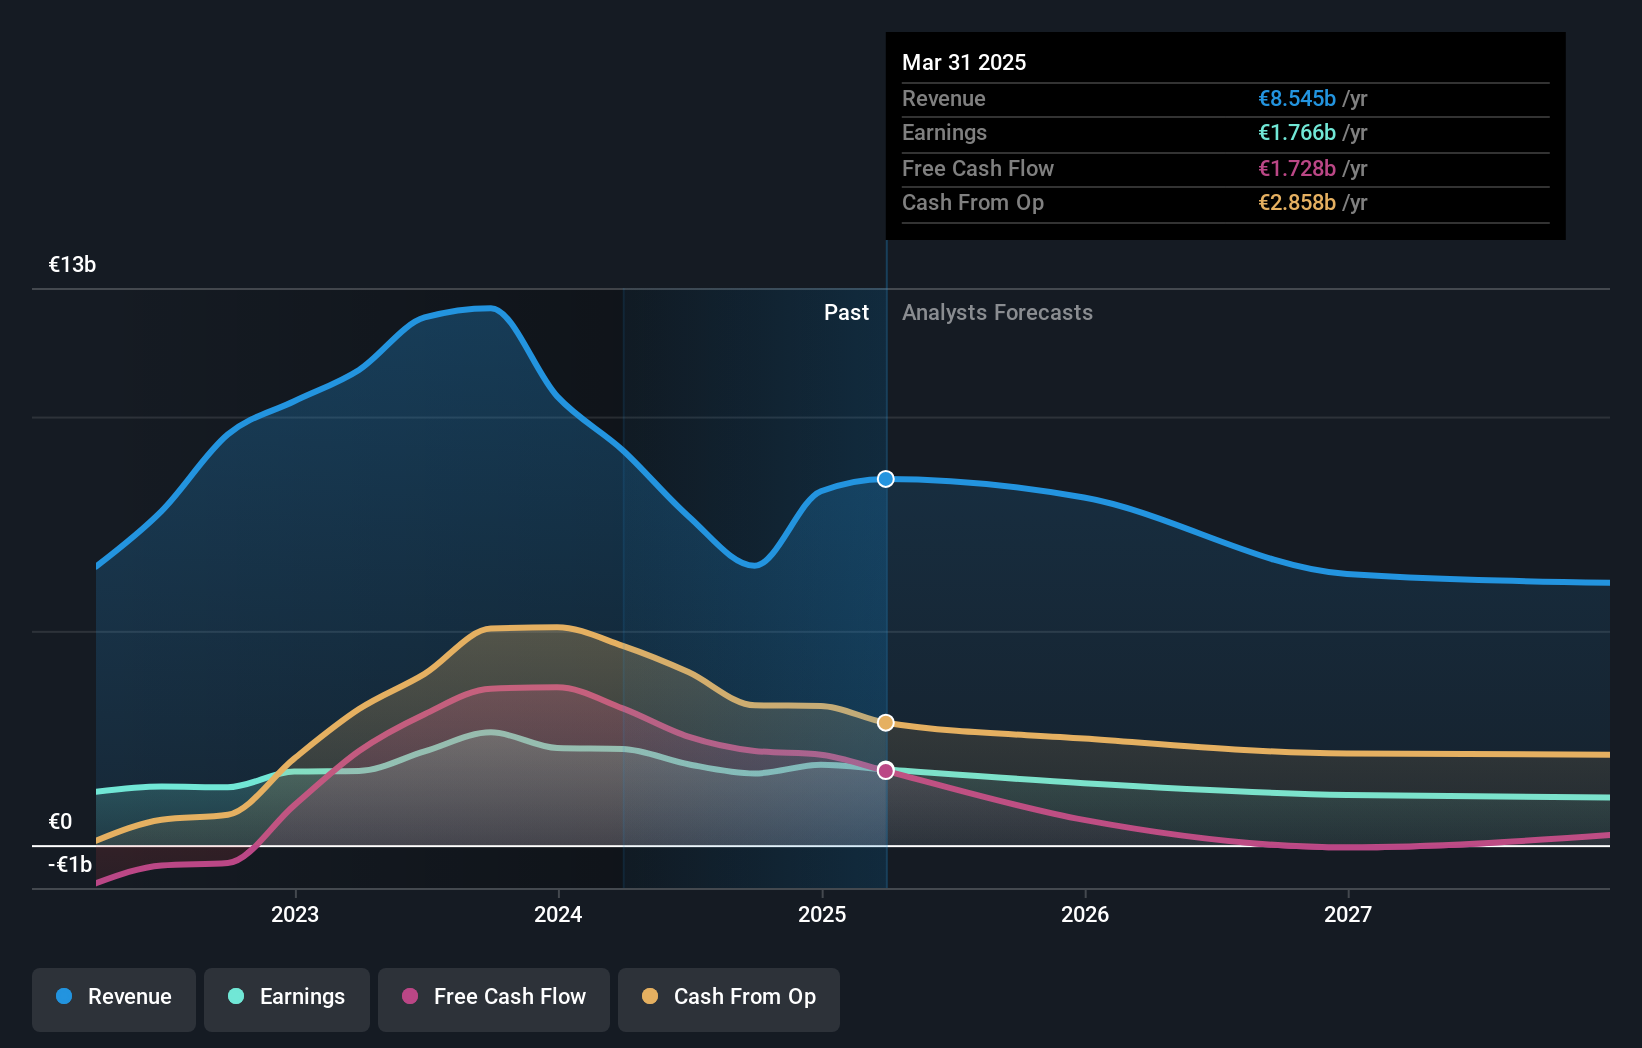1642x1048 pixels.
Task: Select the 2023 x-axis label
Action: [295, 914]
